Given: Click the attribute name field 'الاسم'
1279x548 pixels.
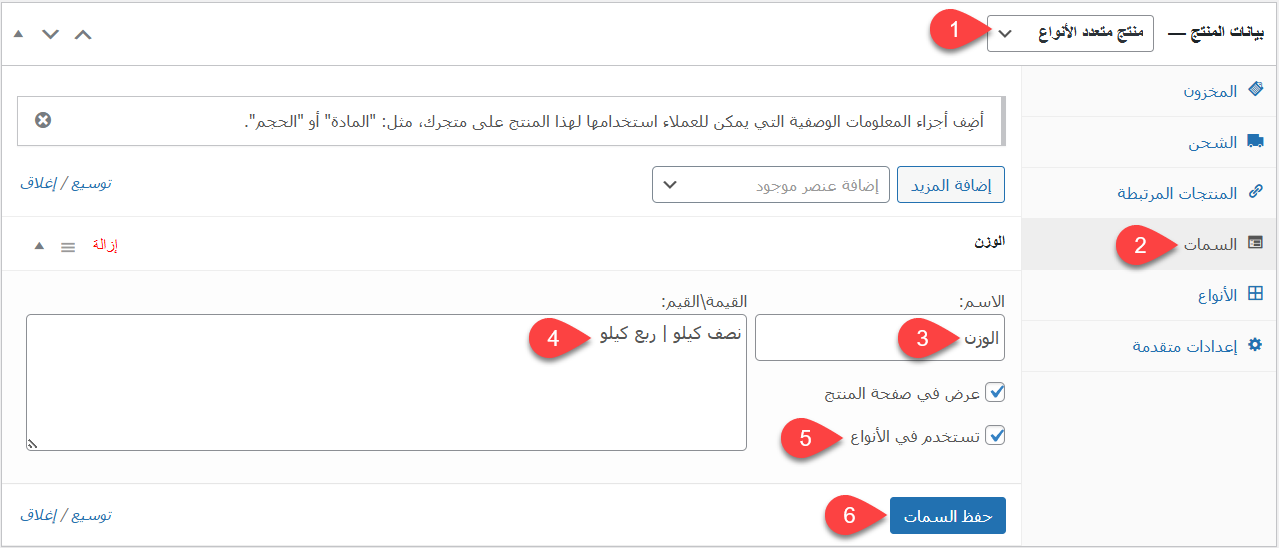Looking at the screenshot, I should pos(879,338).
